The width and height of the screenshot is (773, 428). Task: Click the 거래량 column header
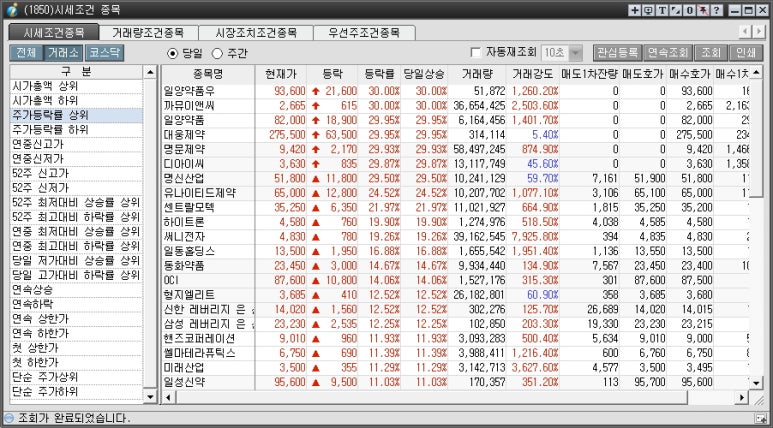[477, 74]
